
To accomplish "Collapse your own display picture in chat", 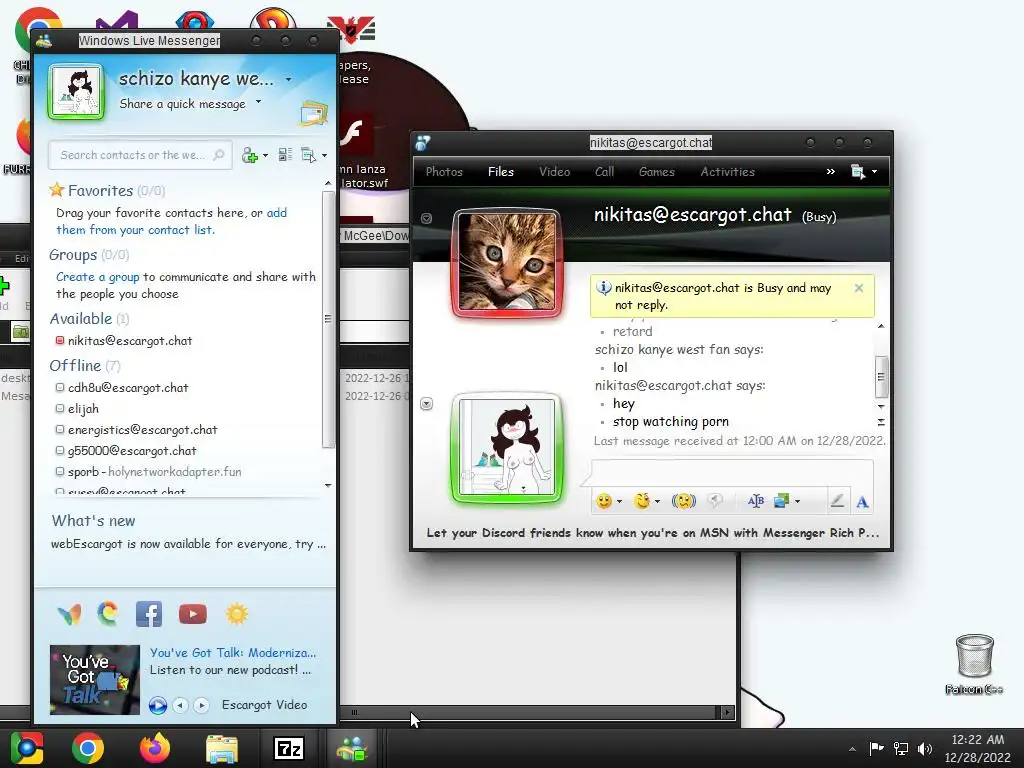I will 426,404.
